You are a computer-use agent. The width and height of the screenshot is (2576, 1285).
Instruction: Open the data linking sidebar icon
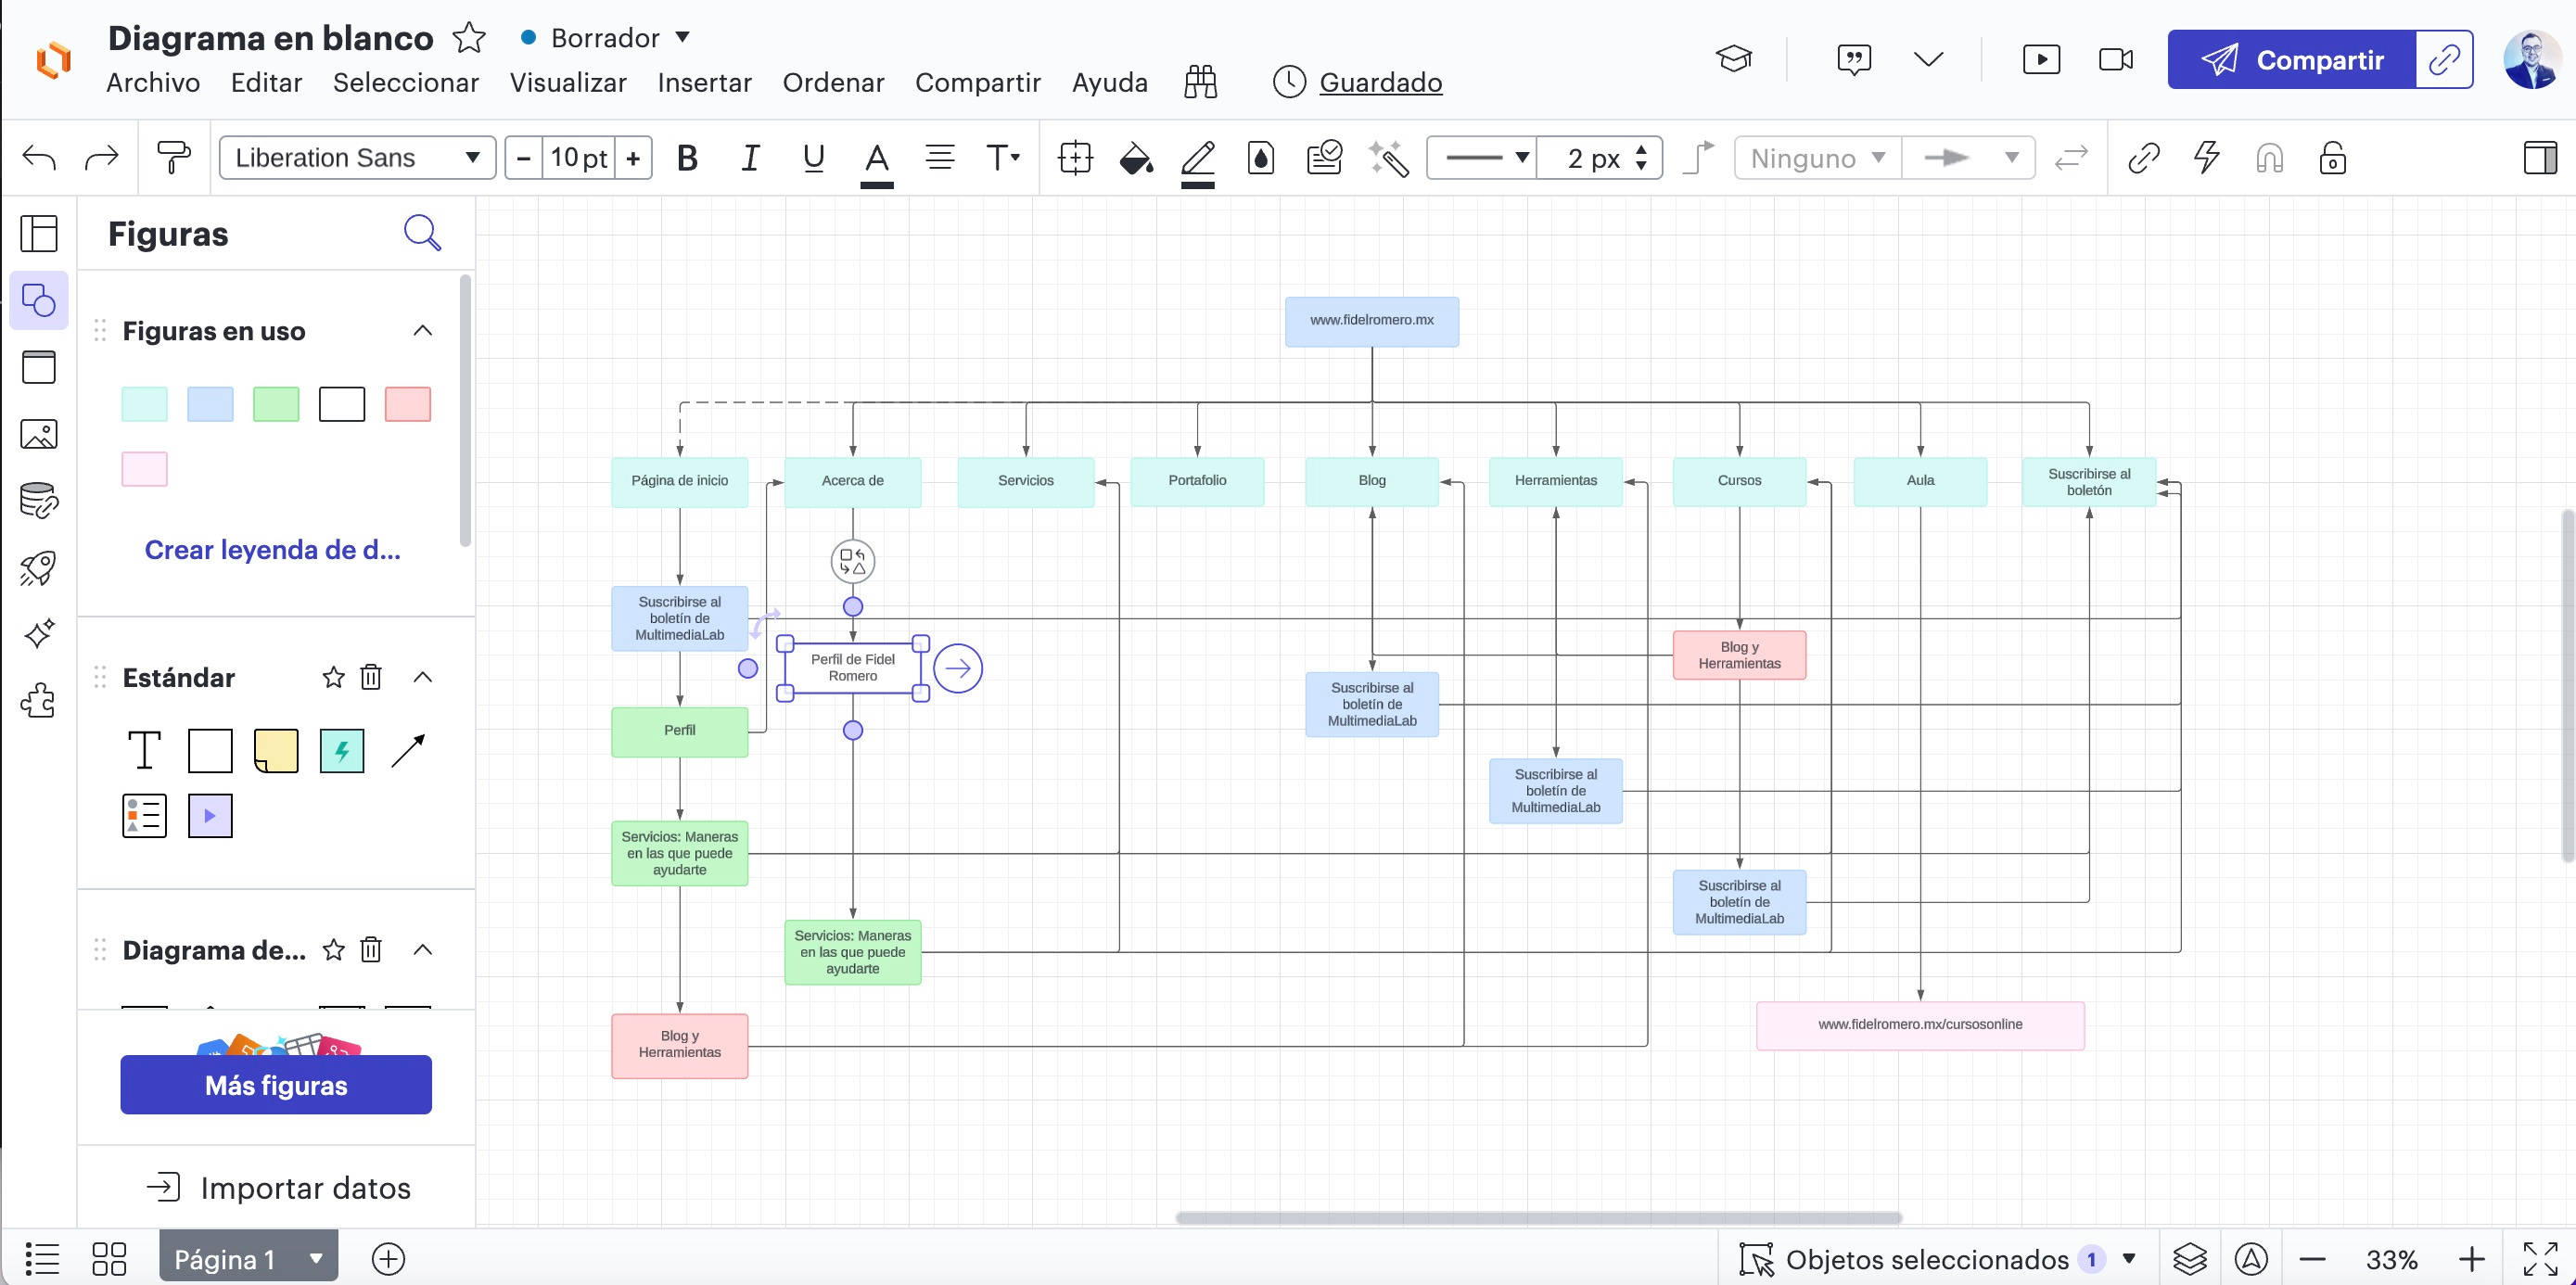(39, 501)
